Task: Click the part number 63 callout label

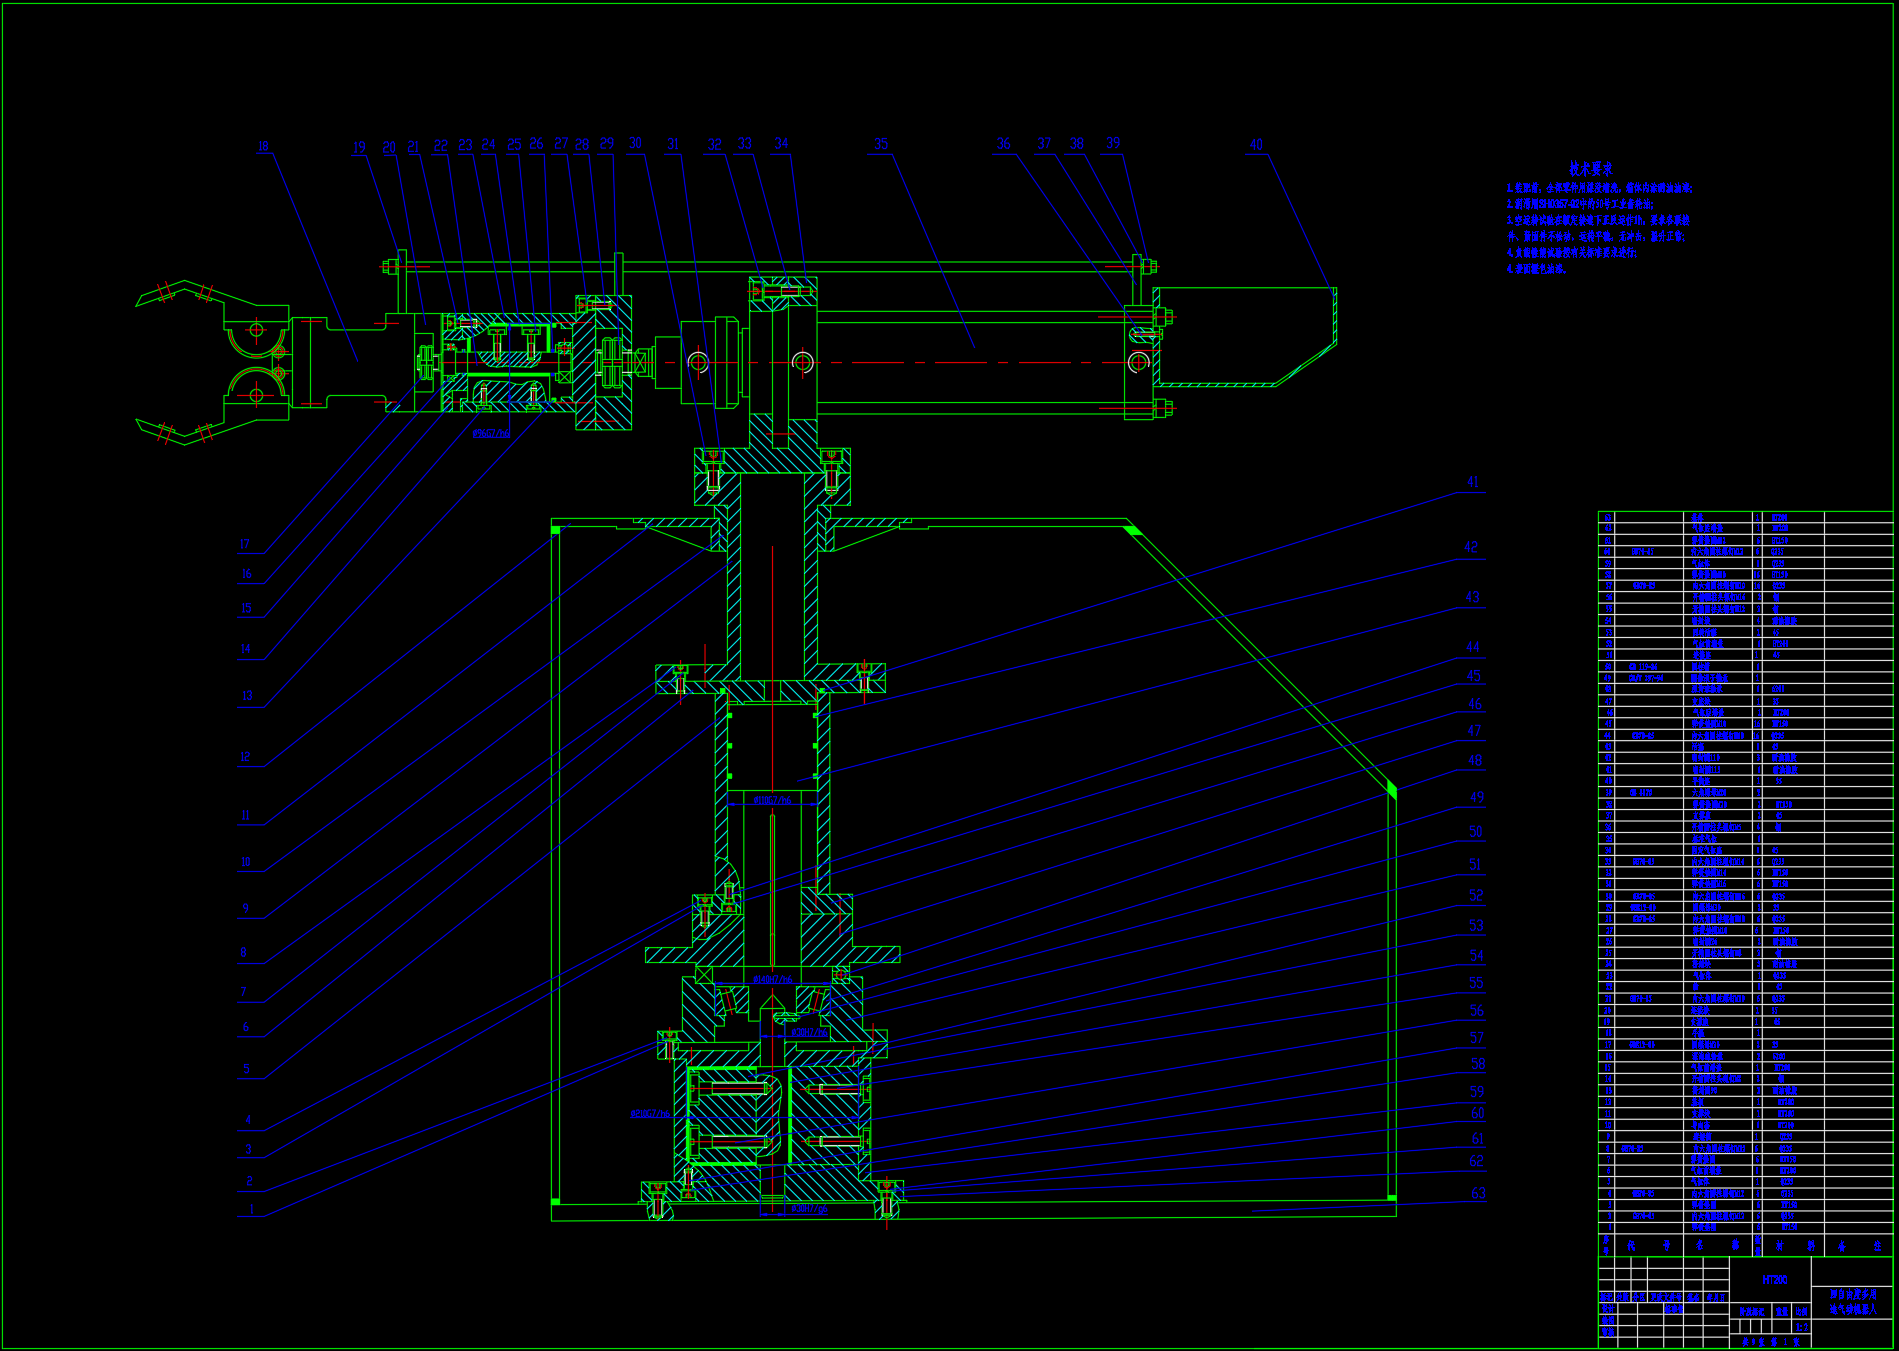Action: pos(1478,1194)
